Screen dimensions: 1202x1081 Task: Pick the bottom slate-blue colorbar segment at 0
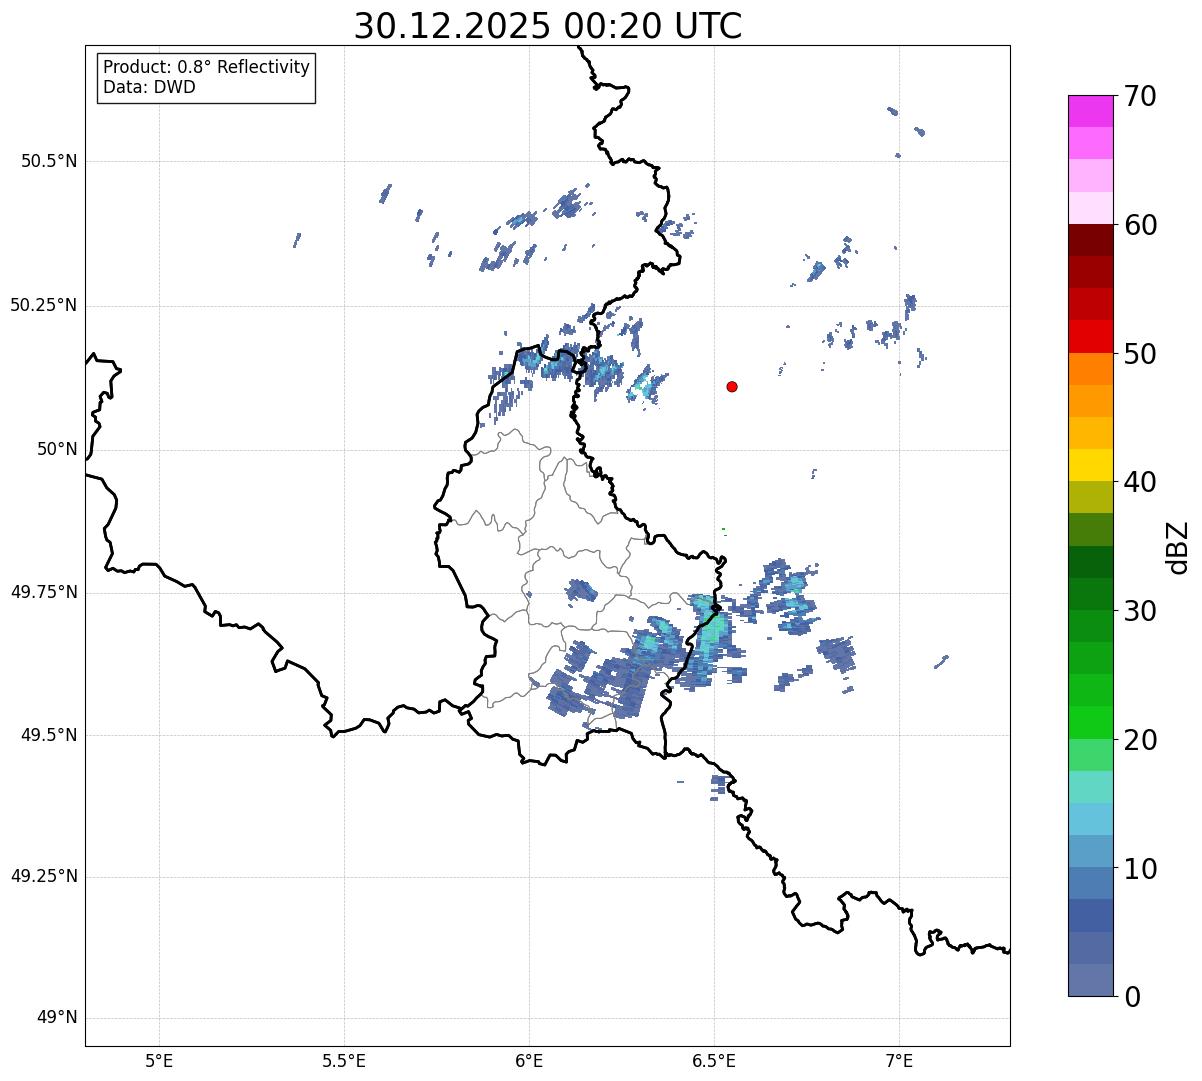(x=1090, y=980)
